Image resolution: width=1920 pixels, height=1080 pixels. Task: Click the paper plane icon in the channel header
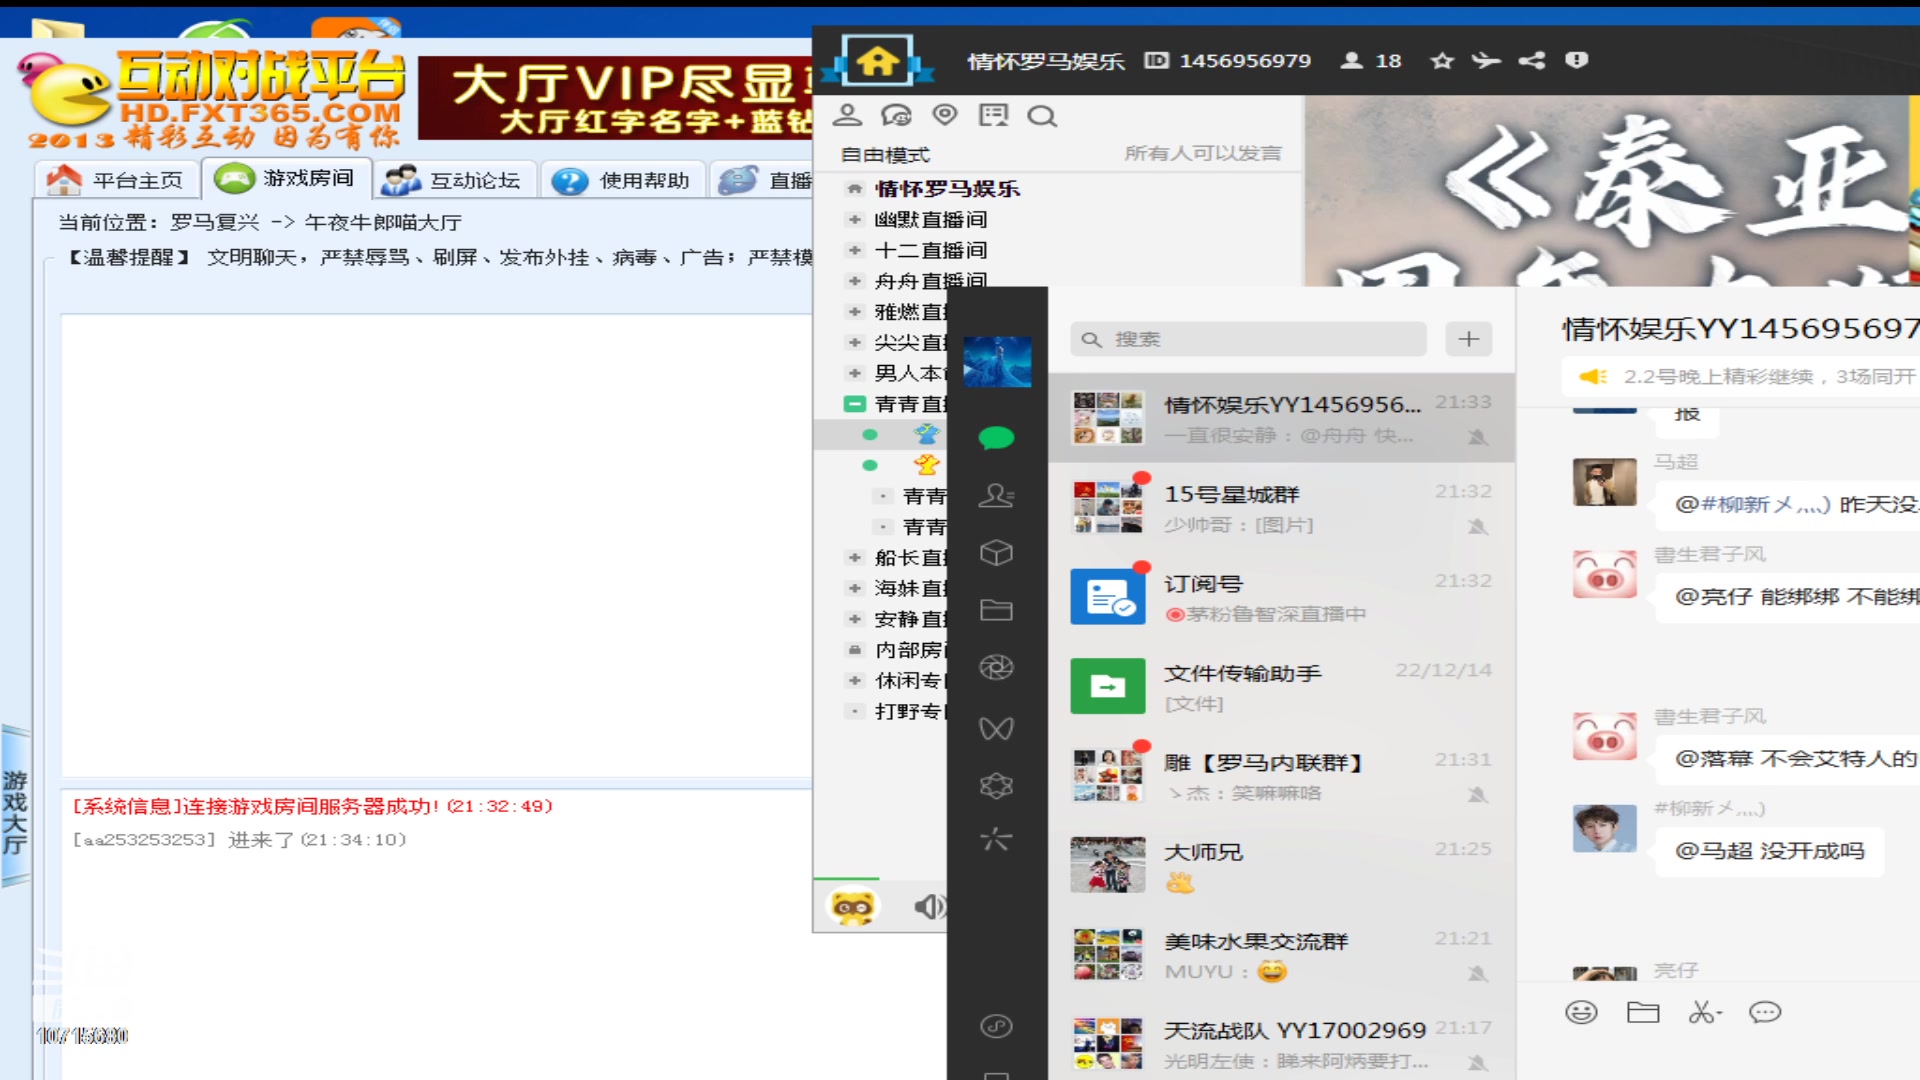[1486, 61]
